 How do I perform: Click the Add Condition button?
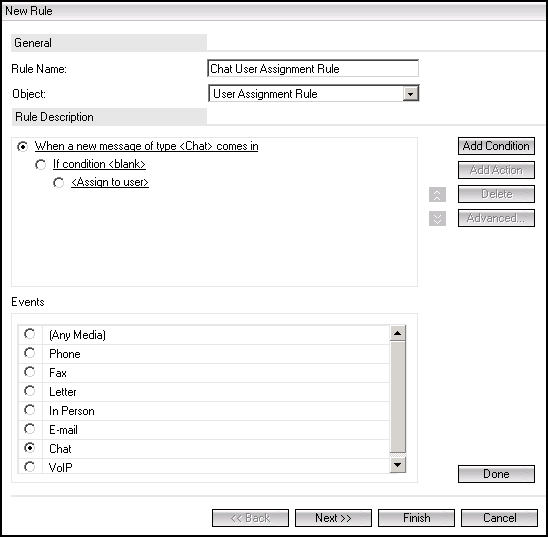pos(496,146)
